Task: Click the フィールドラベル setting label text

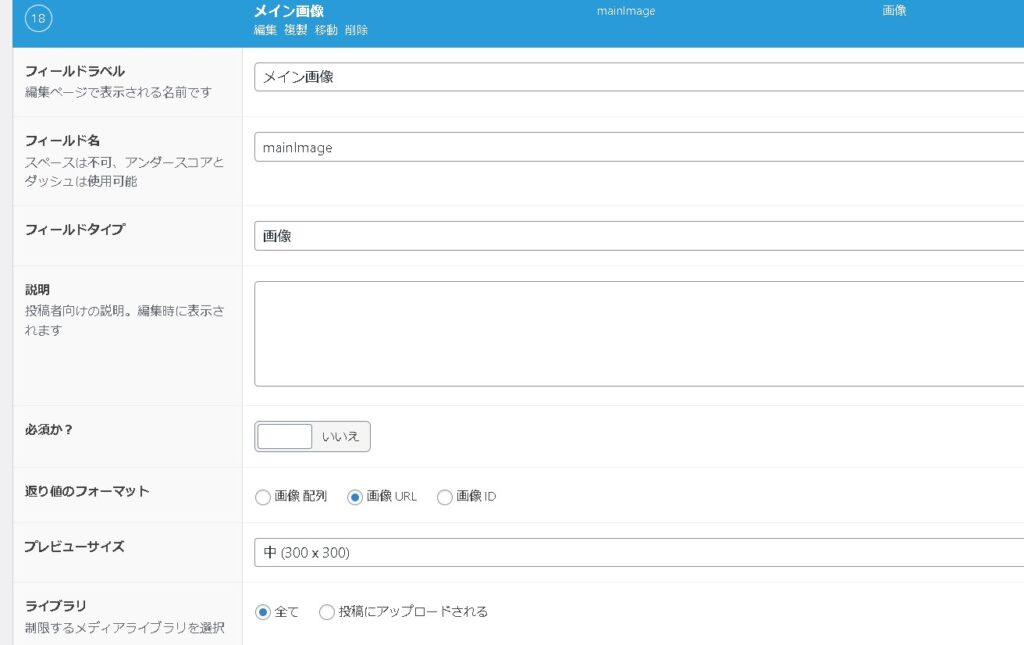Action: coord(75,71)
